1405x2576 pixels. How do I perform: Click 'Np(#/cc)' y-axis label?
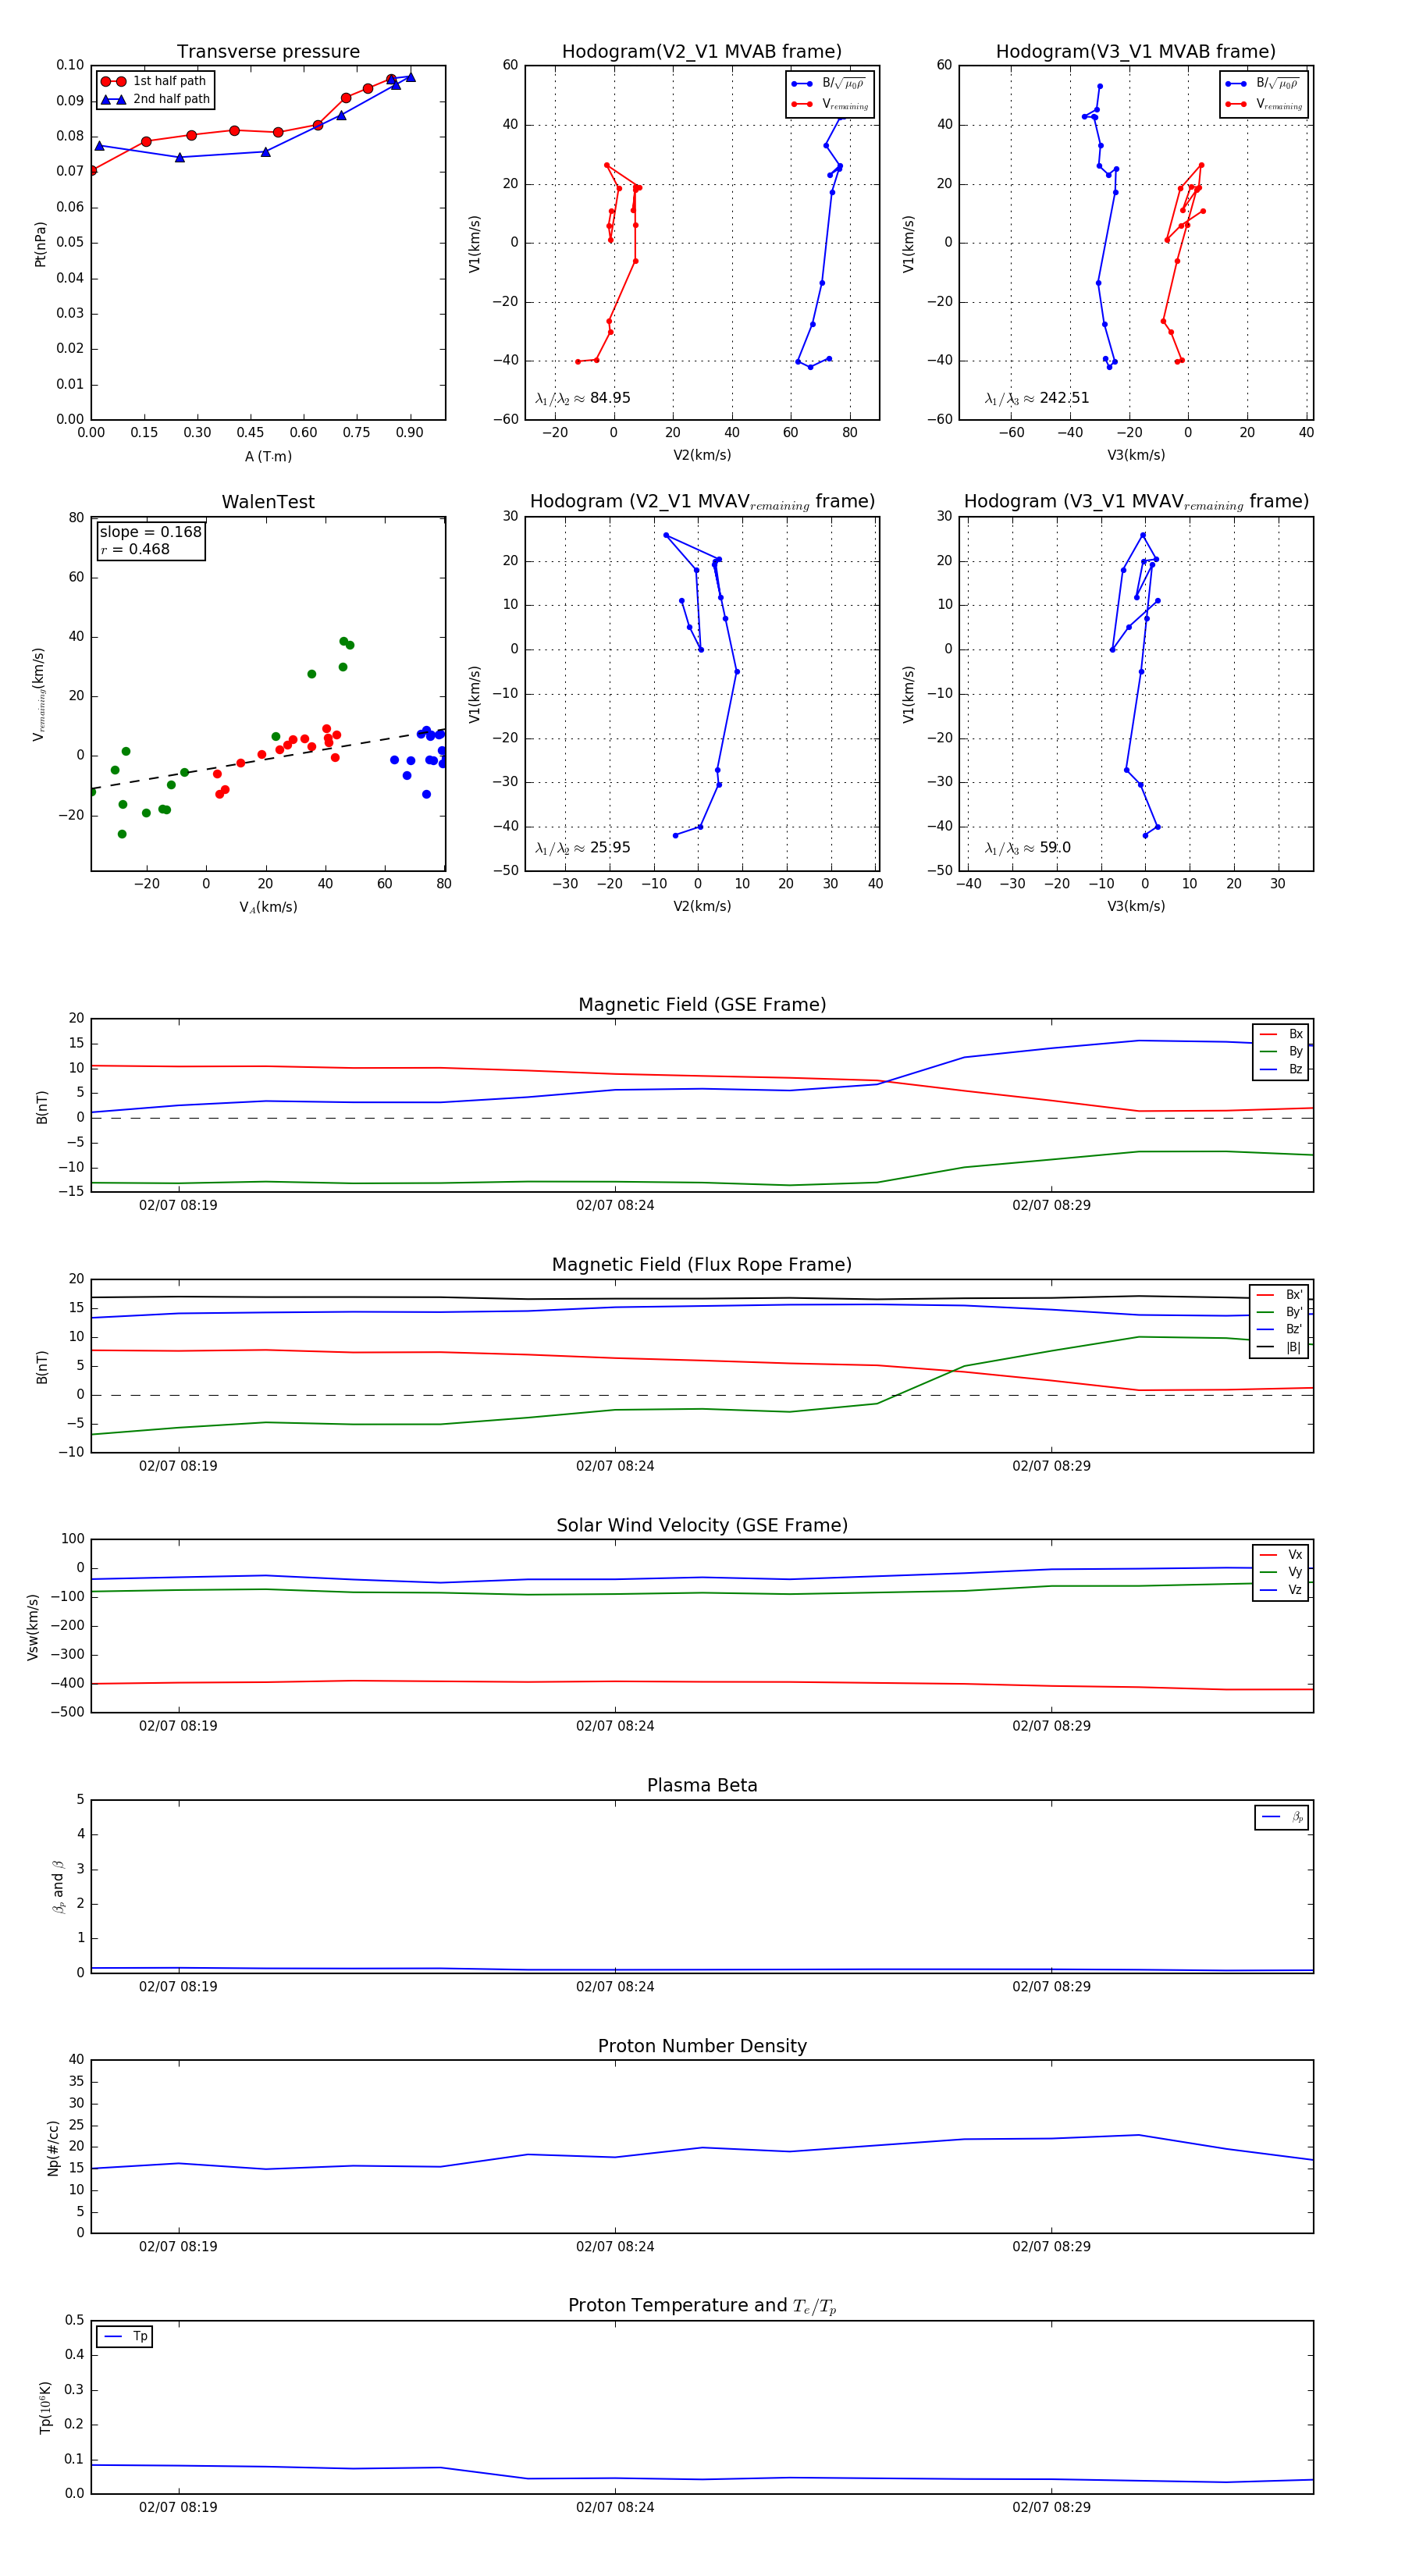[53, 2147]
